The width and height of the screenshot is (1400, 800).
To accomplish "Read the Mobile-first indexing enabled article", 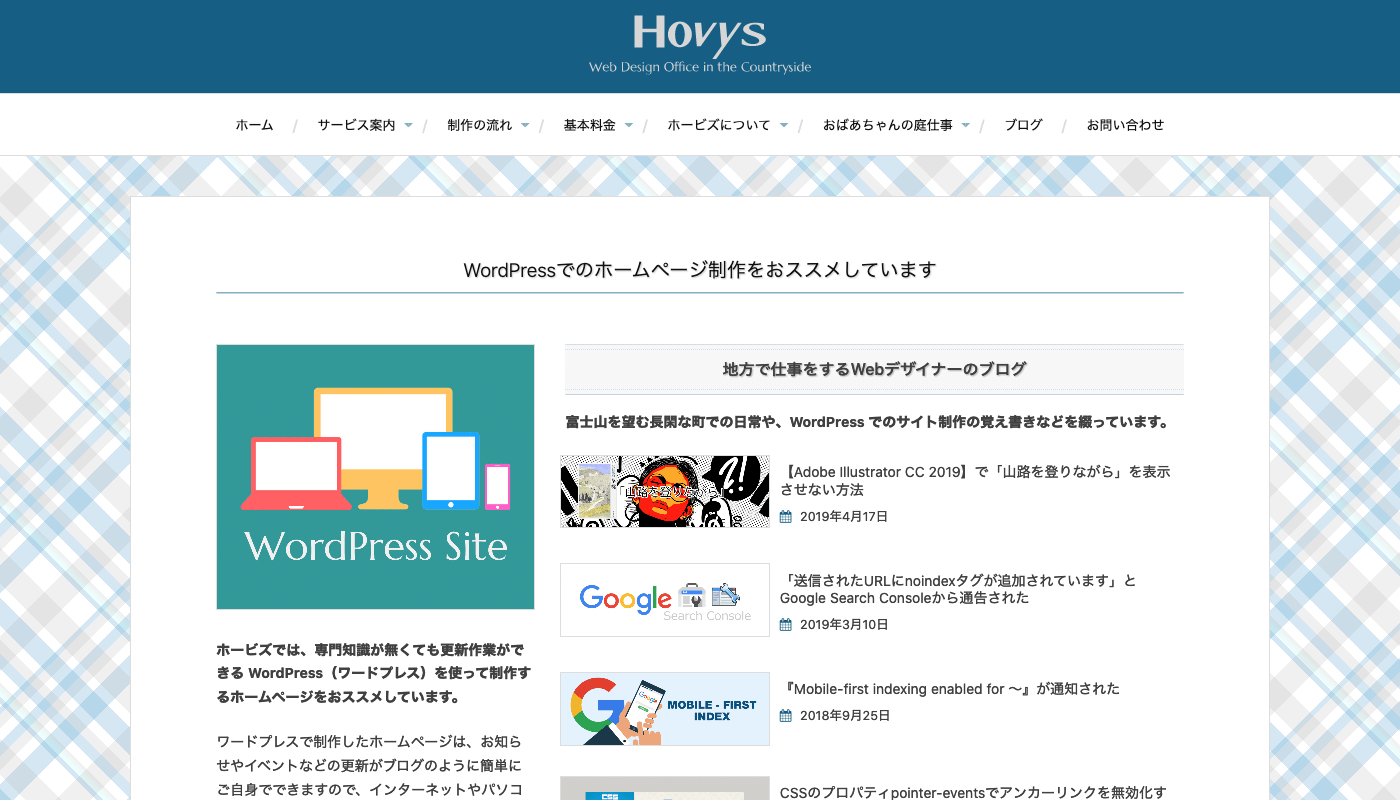I will click(x=950, y=689).
